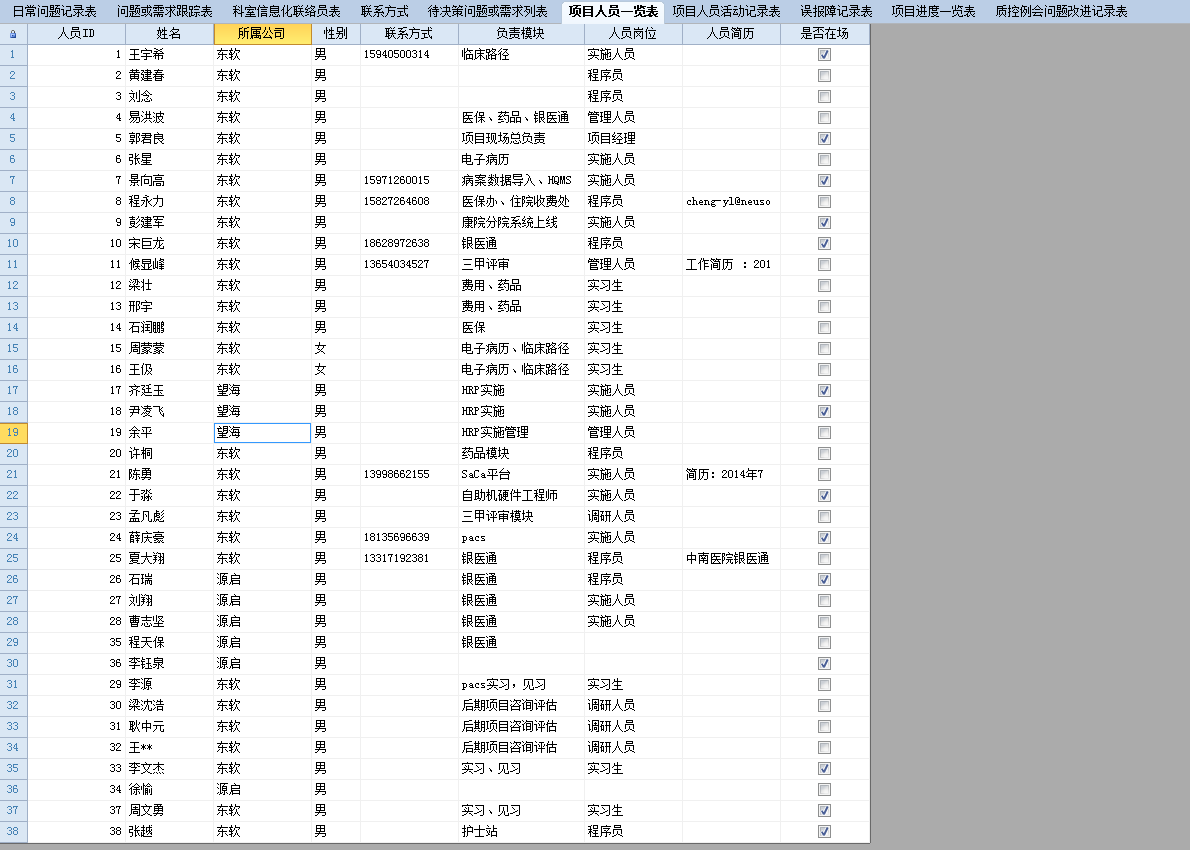
Task: Click the 人员ID column header
Action: [76, 33]
